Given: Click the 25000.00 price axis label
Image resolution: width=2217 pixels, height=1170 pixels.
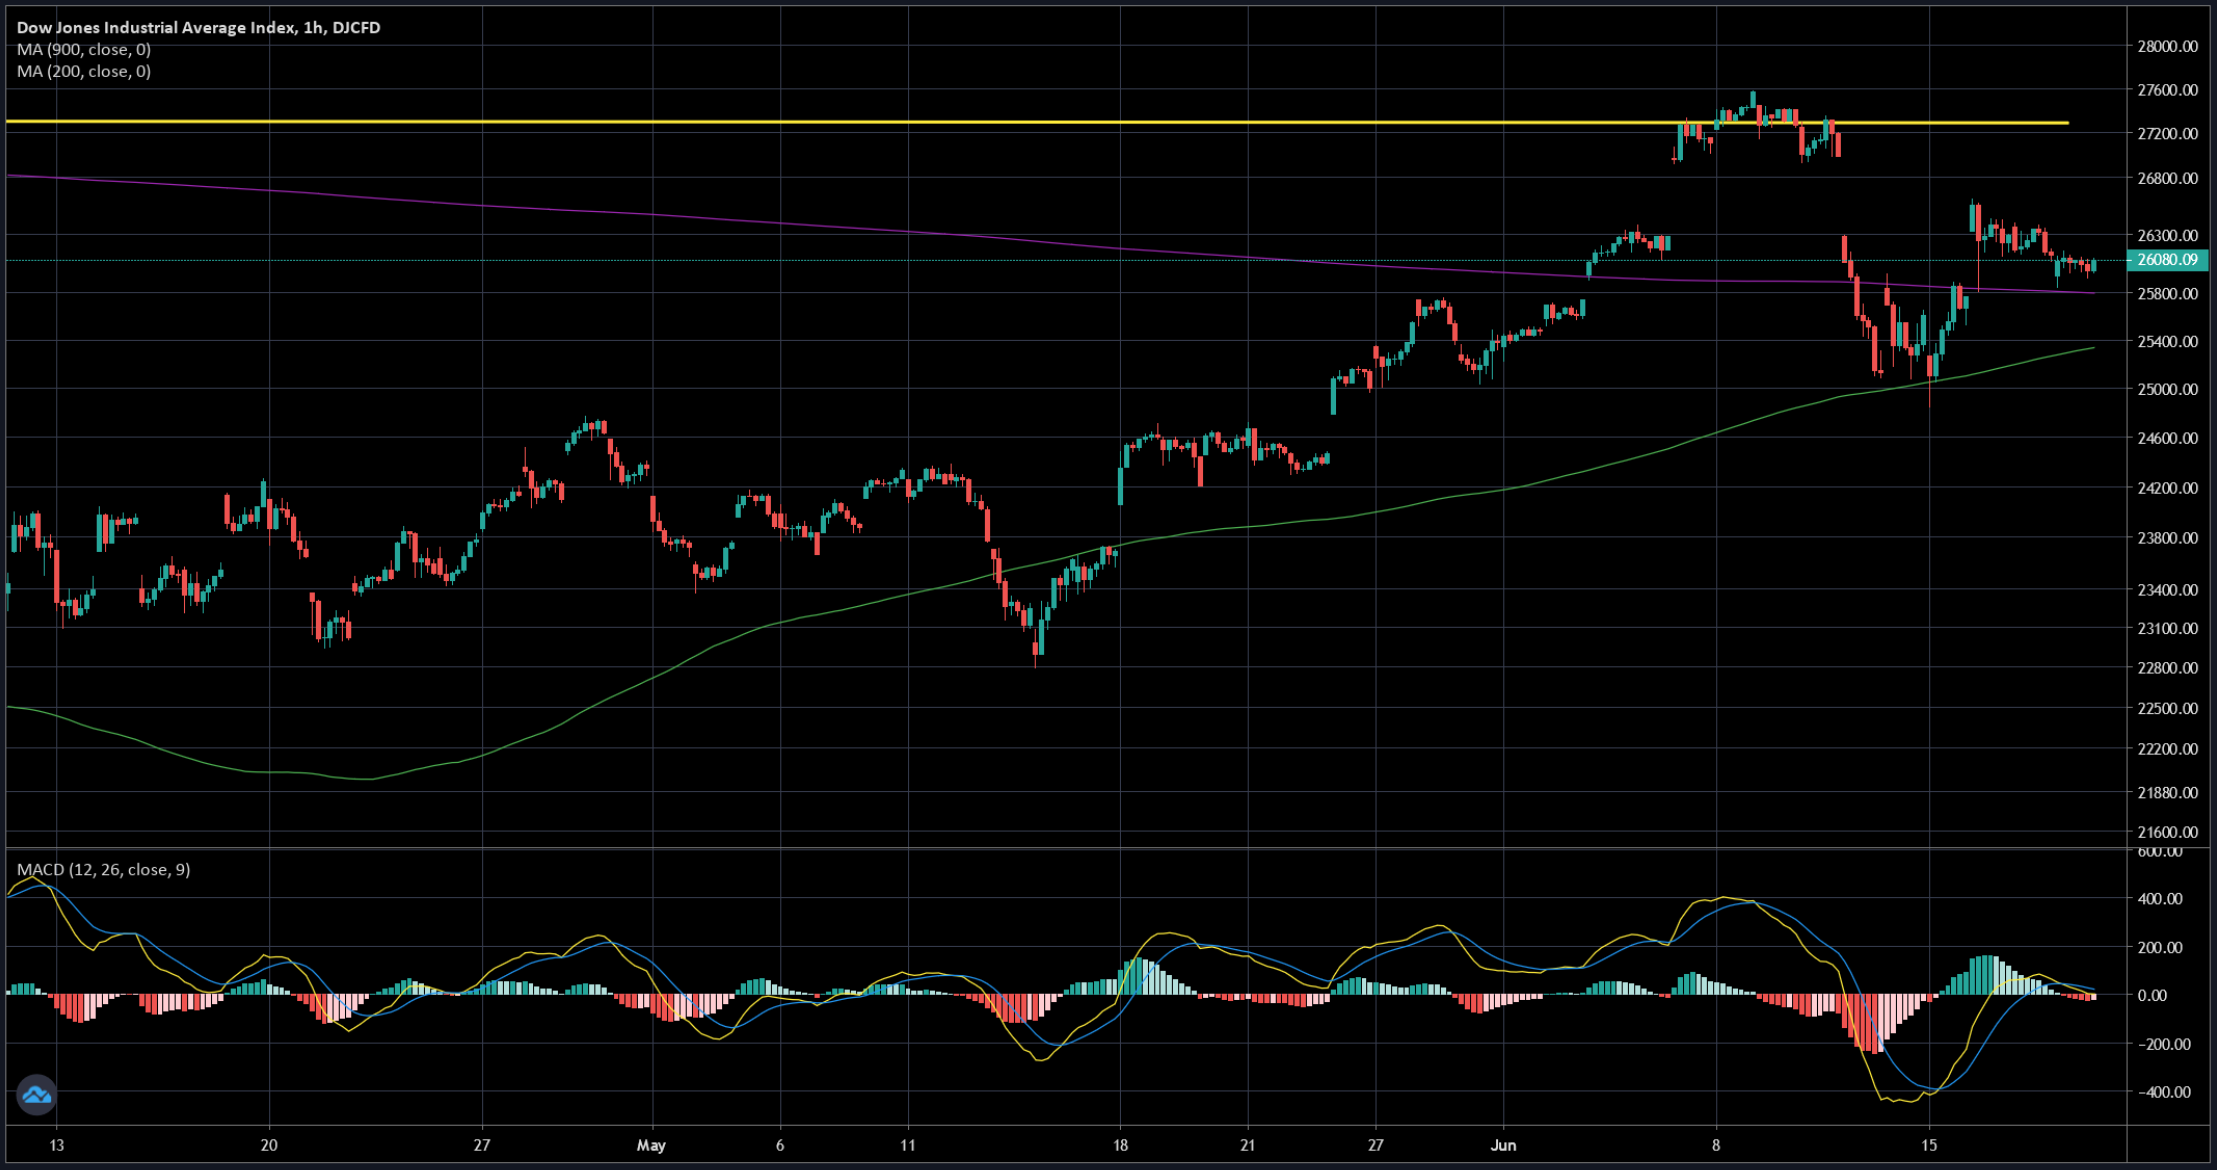Looking at the screenshot, I should click(2167, 390).
